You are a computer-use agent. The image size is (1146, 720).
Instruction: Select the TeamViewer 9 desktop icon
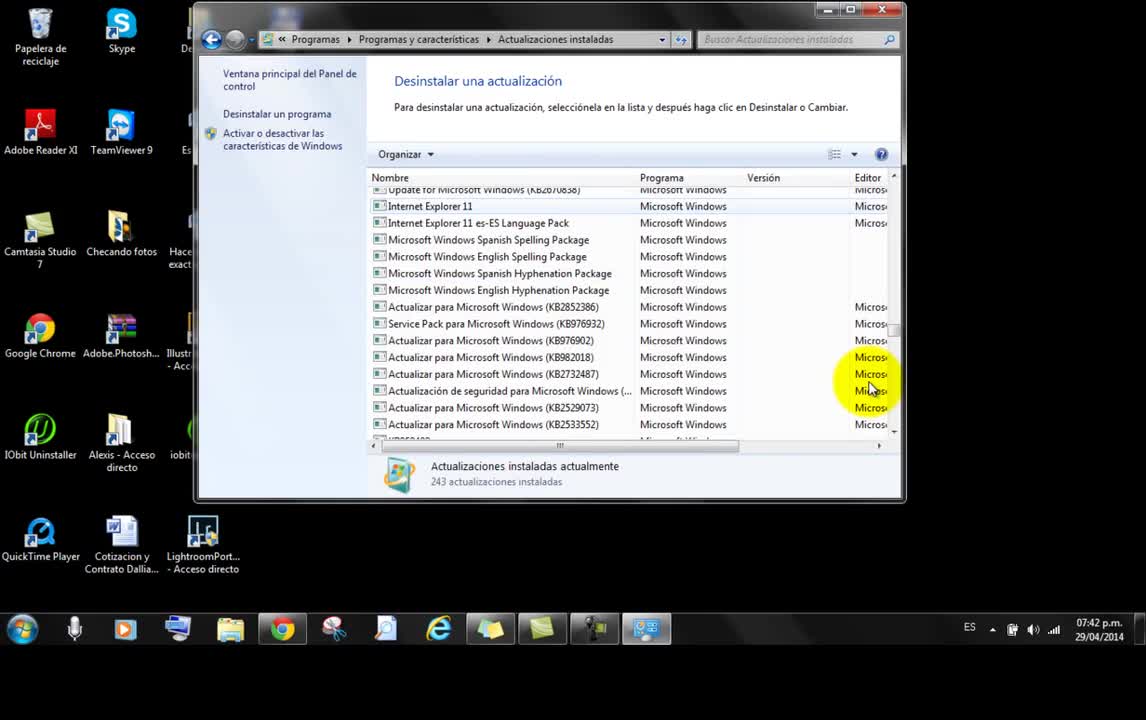[121, 132]
